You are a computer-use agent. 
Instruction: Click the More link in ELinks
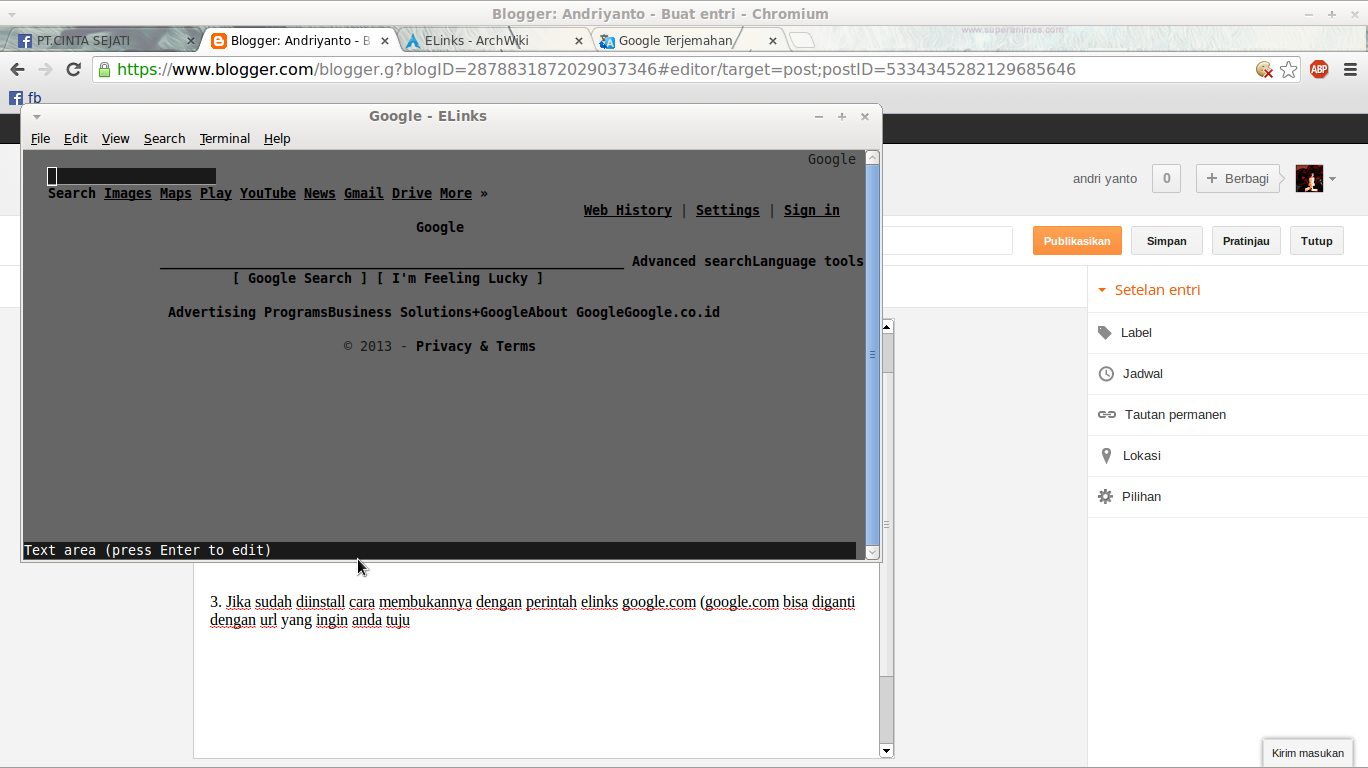(x=456, y=193)
